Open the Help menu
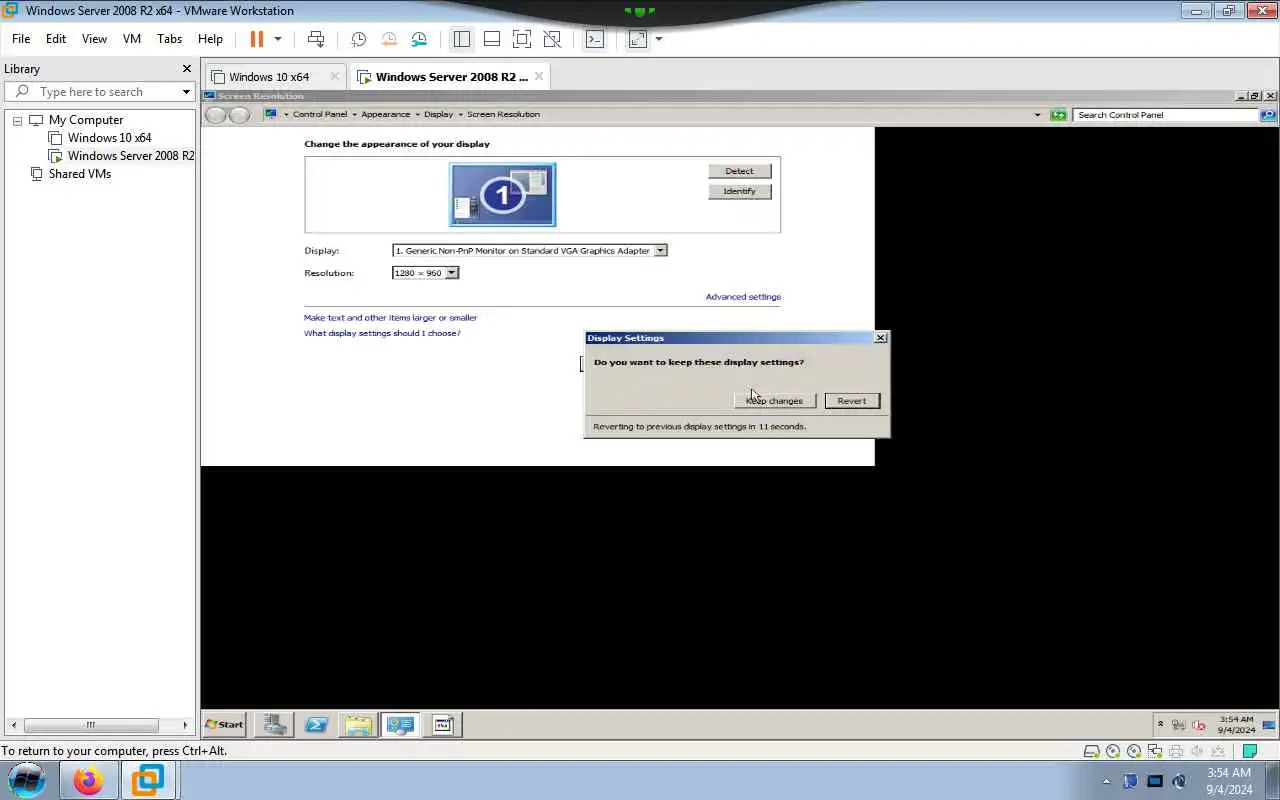Screen dimensions: 1280x800 pyautogui.click(x=210, y=39)
